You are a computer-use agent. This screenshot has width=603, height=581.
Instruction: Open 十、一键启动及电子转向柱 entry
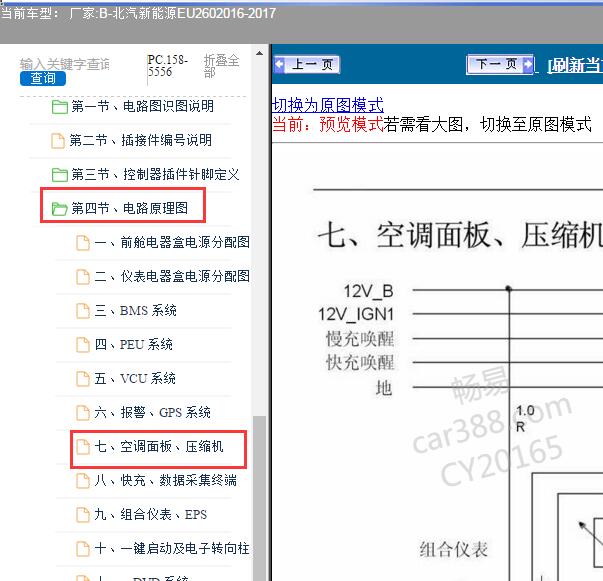coord(172,548)
